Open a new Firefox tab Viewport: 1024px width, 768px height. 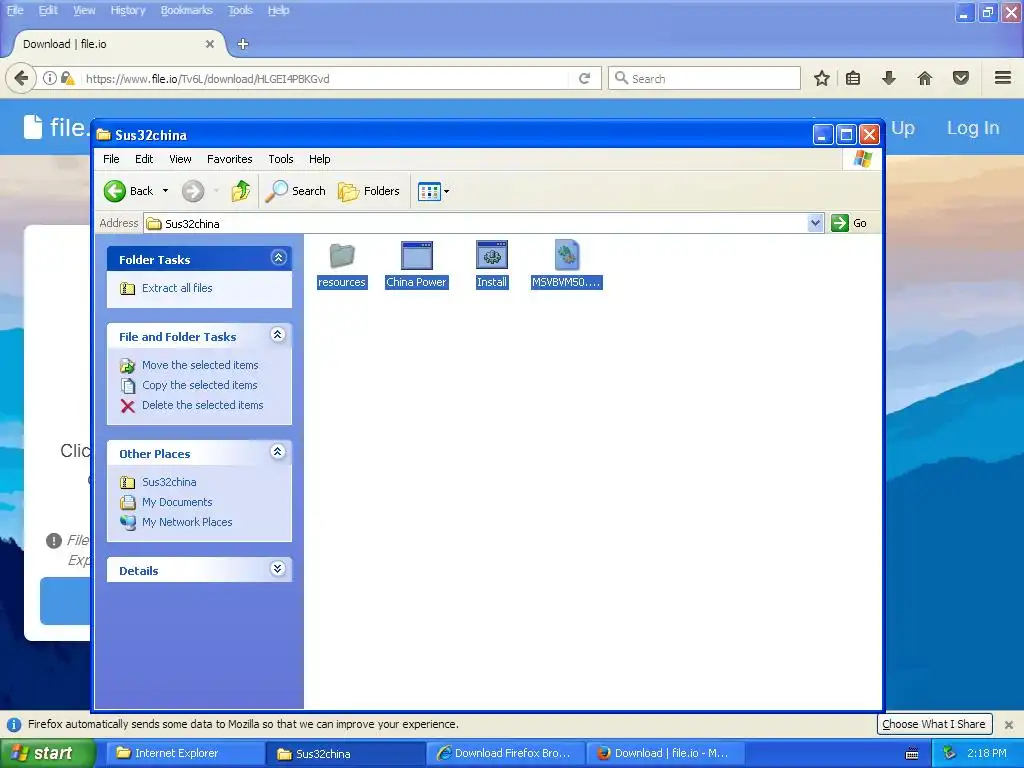pyautogui.click(x=243, y=44)
